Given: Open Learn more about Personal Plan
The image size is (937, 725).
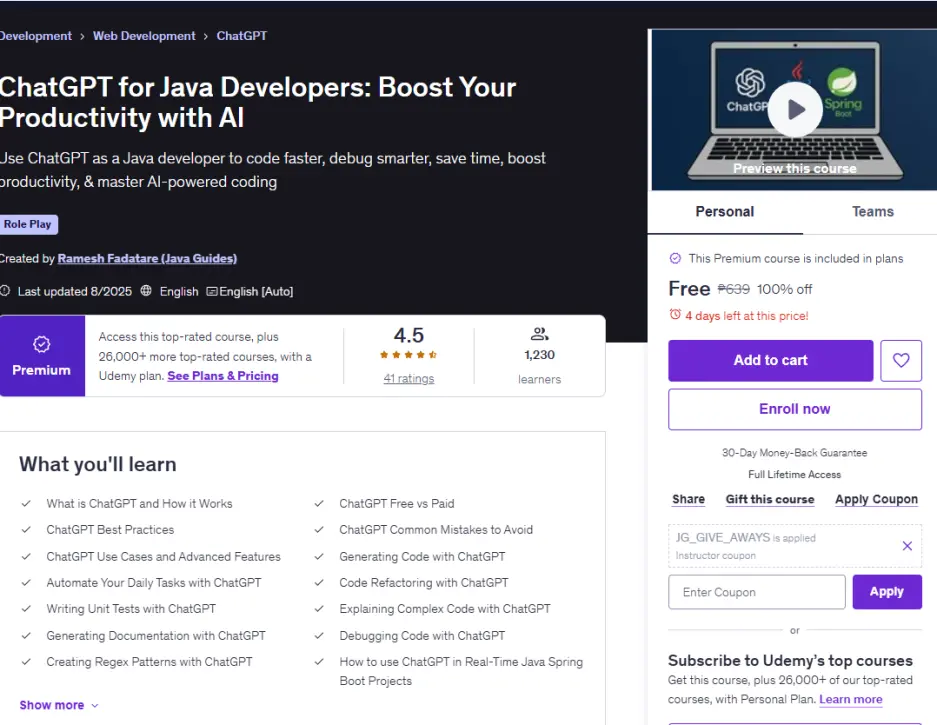Looking at the screenshot, I should 850,699.
